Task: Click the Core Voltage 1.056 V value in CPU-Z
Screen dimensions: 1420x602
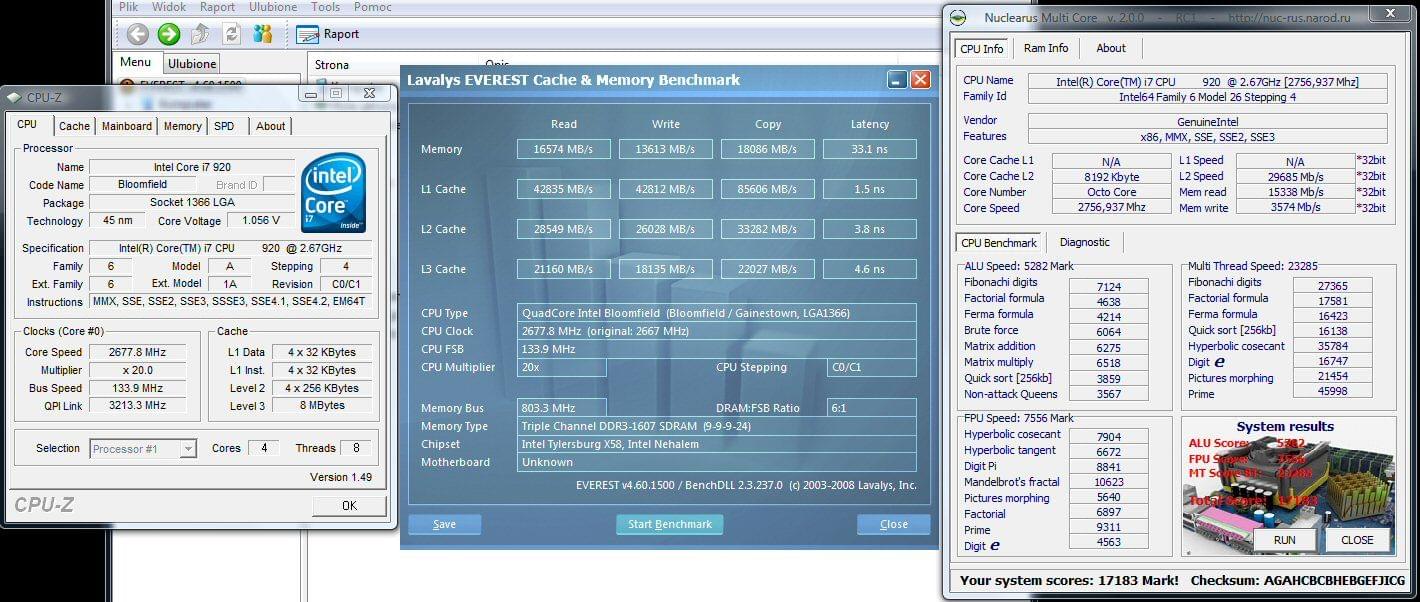Action: [260, 221]
